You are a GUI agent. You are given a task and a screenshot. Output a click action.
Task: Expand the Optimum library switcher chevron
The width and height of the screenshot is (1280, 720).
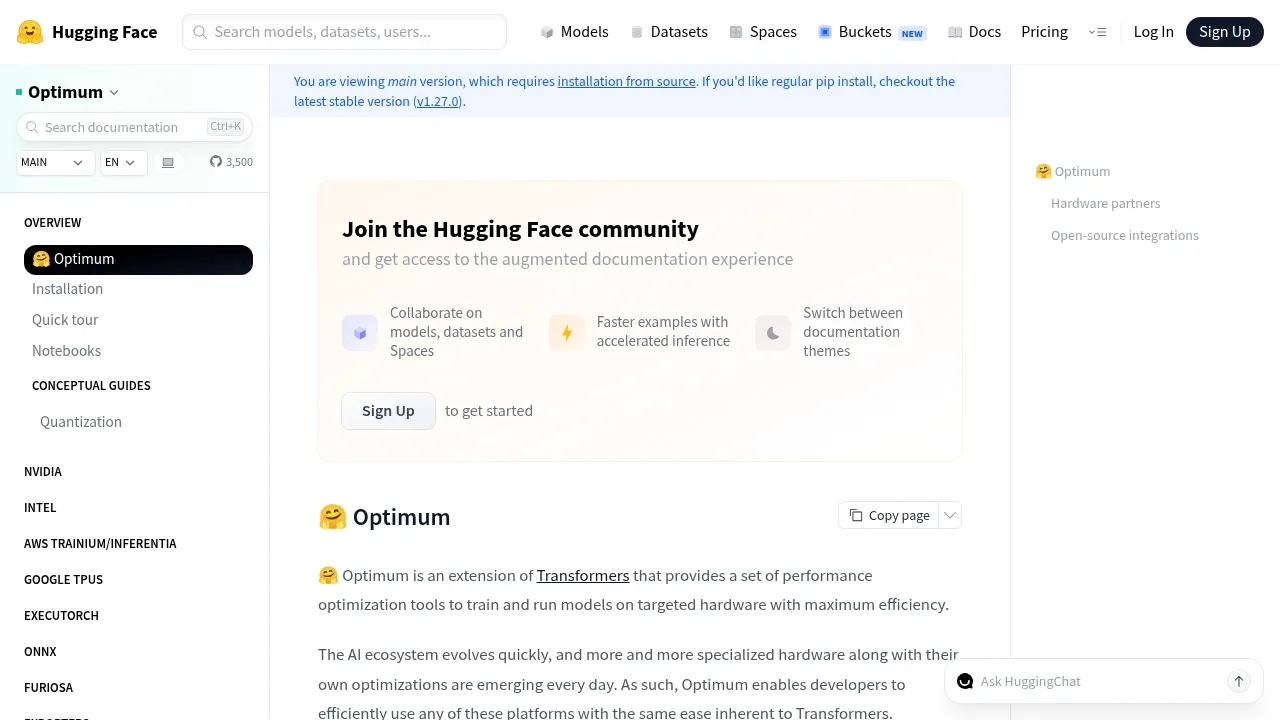click(x=114, y=92)
